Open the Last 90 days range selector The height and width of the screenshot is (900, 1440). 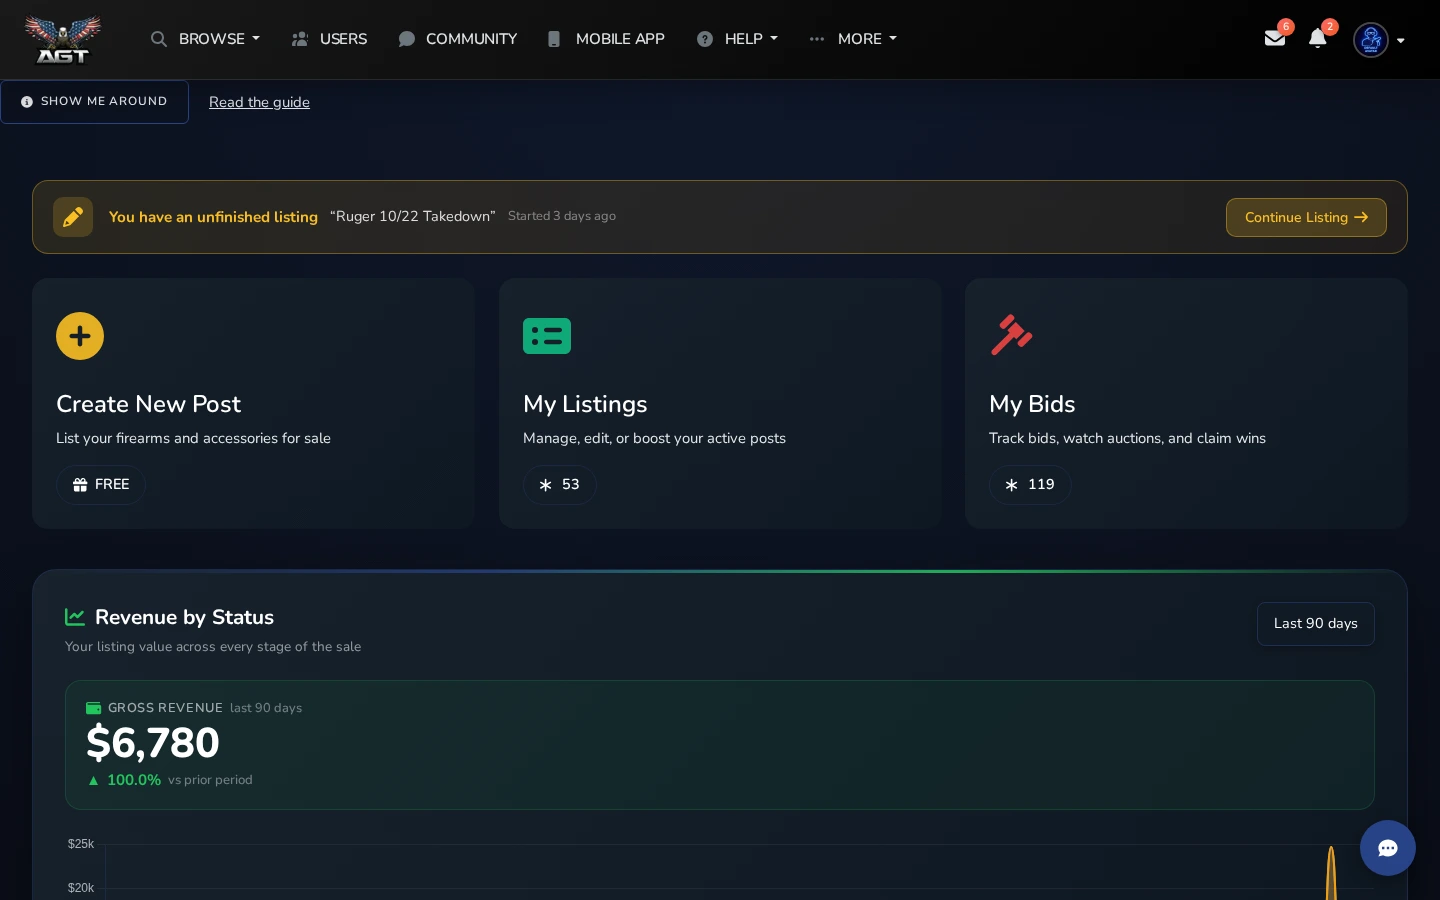[x=1316, y=624]
